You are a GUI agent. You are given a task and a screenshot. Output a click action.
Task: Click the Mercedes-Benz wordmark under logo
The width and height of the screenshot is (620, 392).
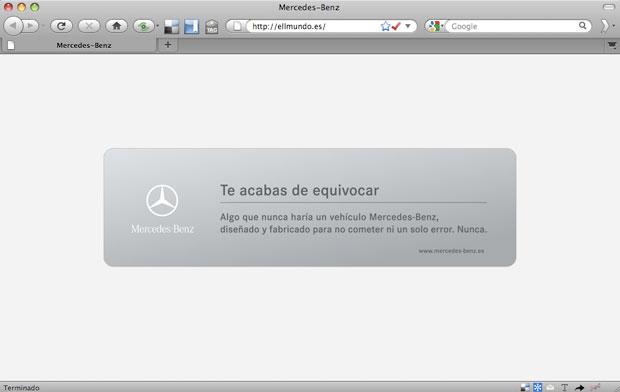[162, 229]
